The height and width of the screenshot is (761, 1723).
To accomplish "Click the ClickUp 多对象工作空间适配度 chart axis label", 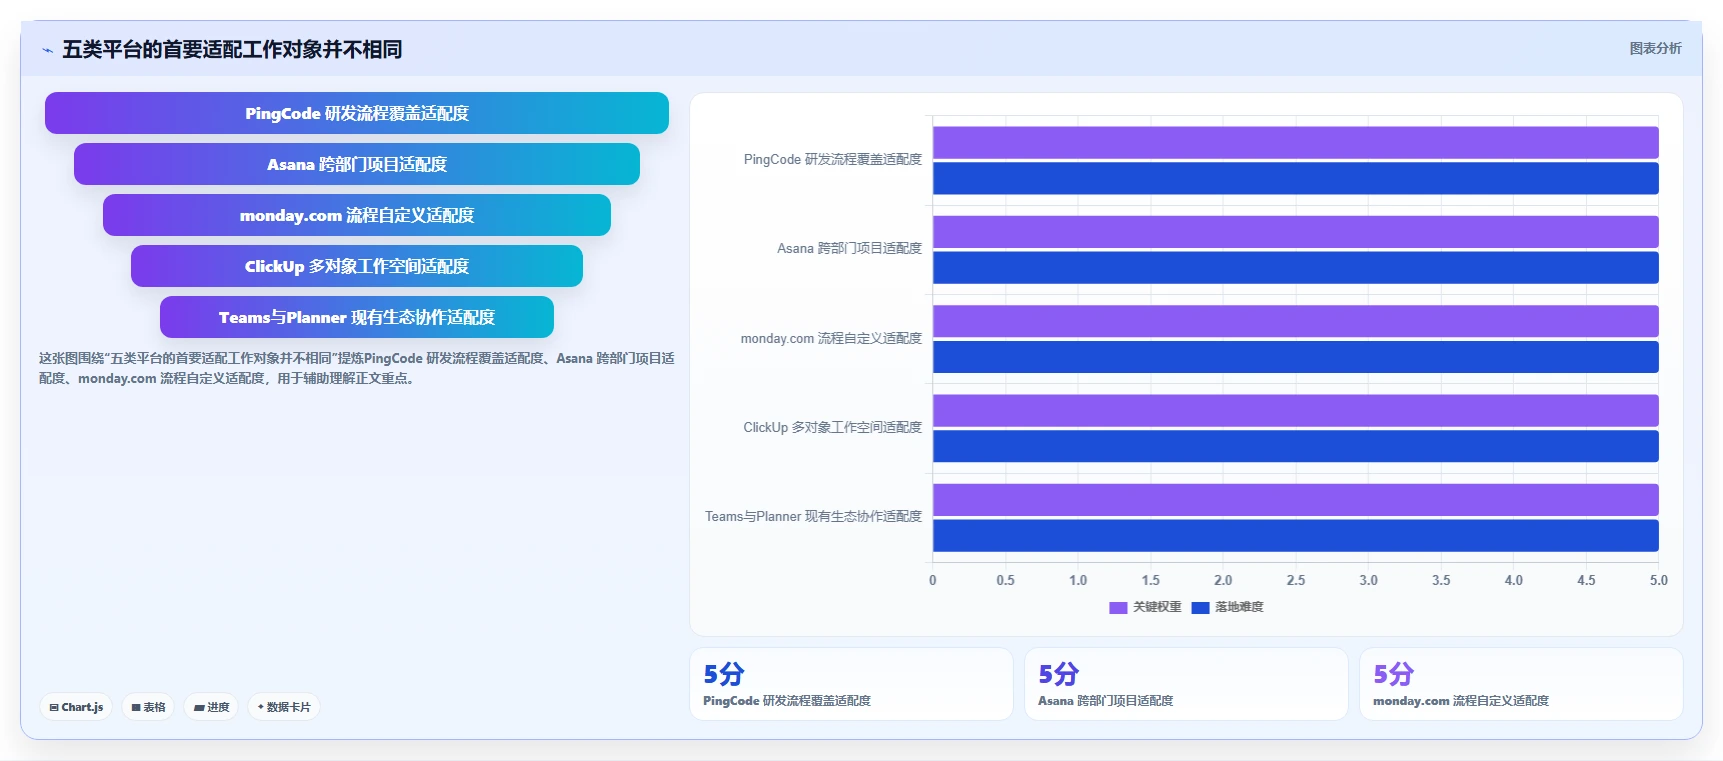I will pyautogui.click(x=832, y=427).
